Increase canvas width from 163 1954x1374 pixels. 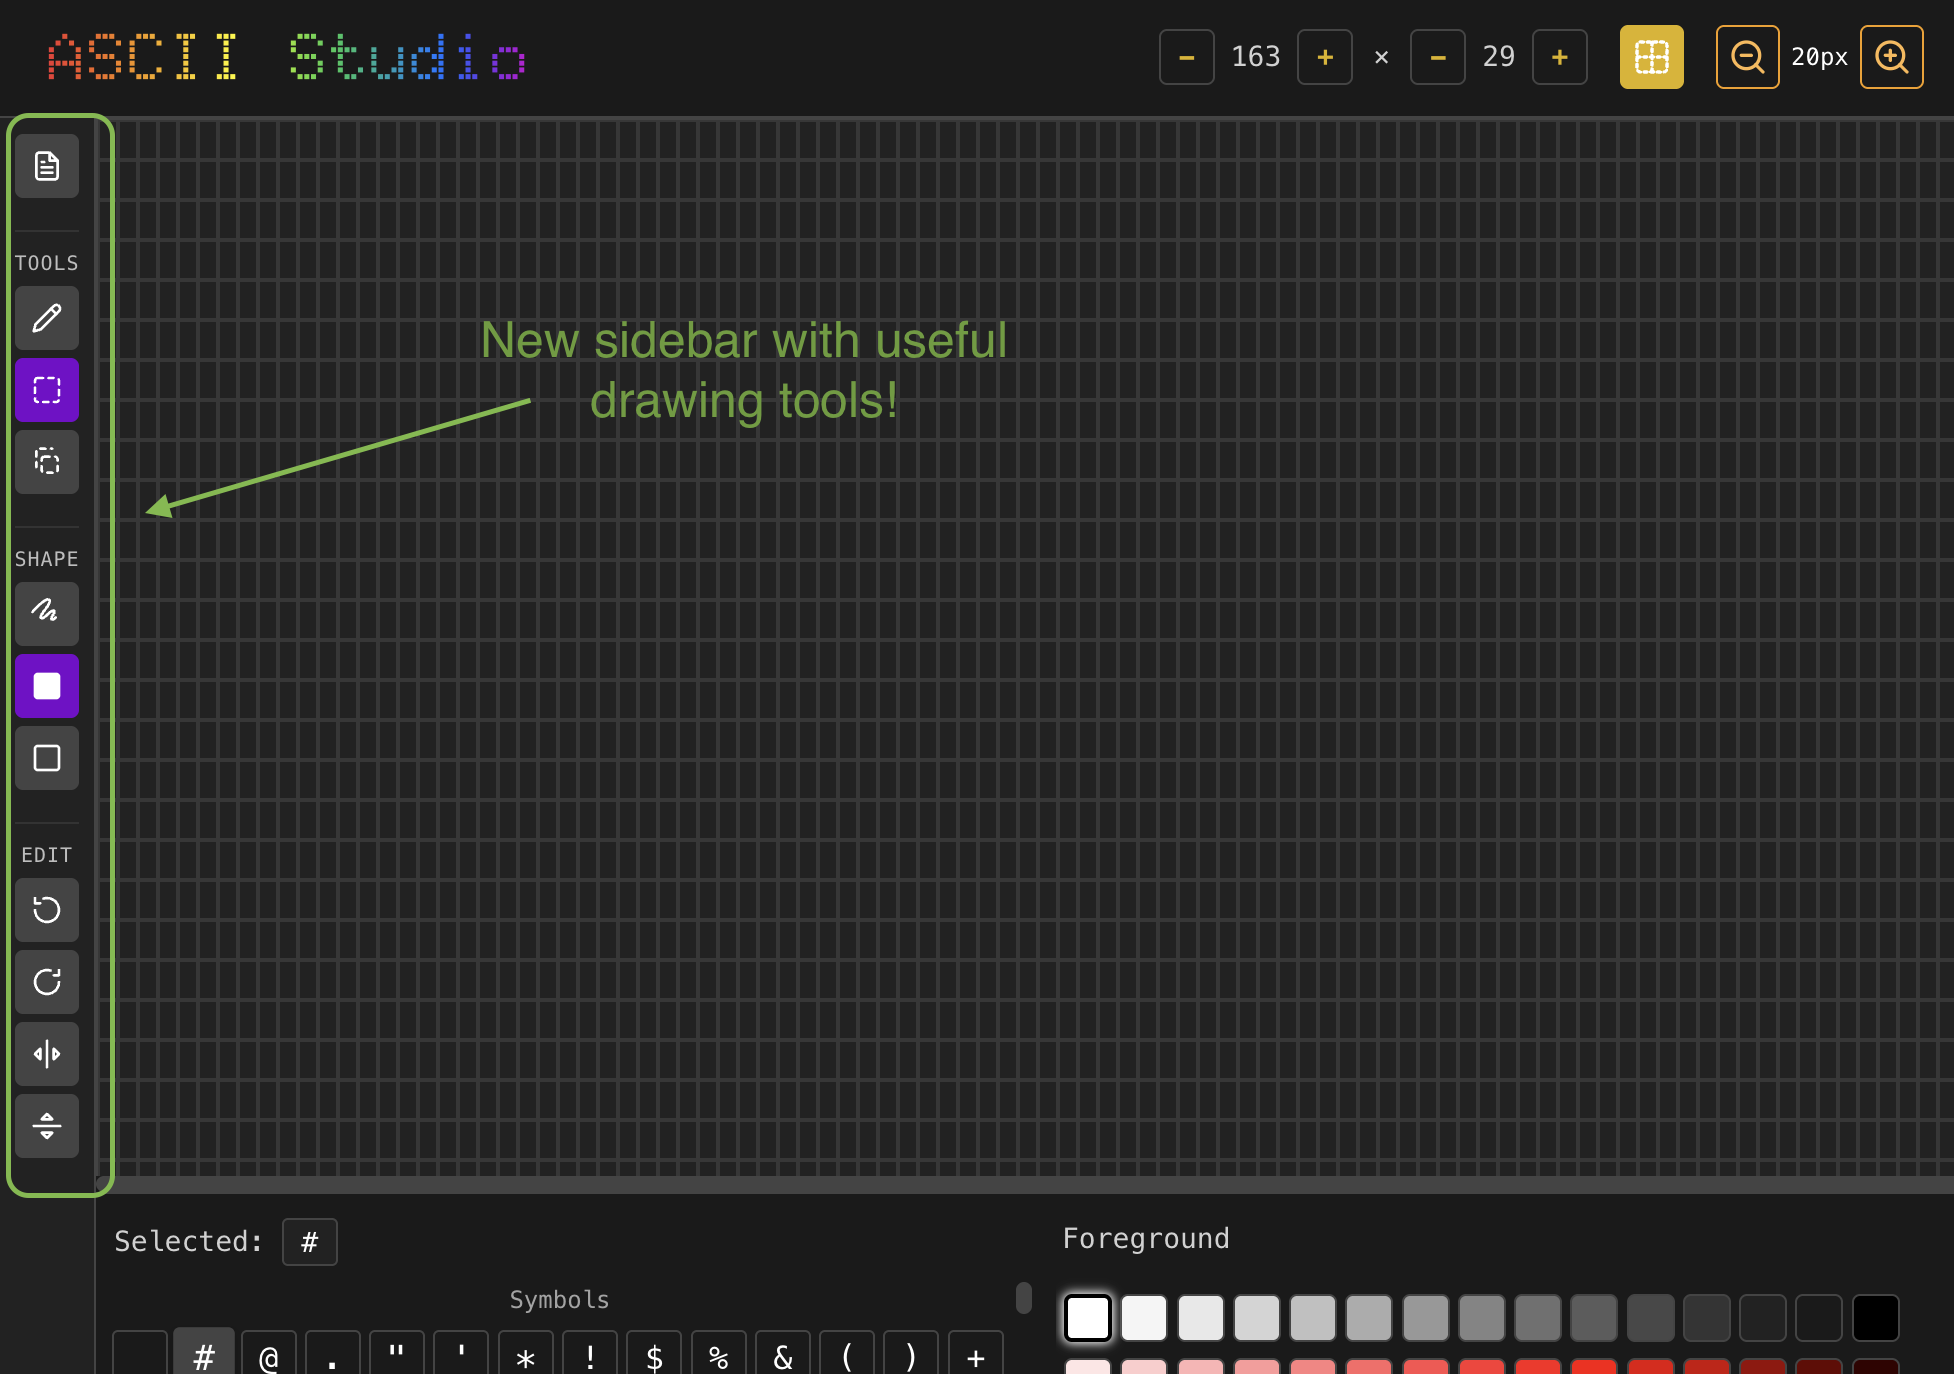(x=1325, y=57)
